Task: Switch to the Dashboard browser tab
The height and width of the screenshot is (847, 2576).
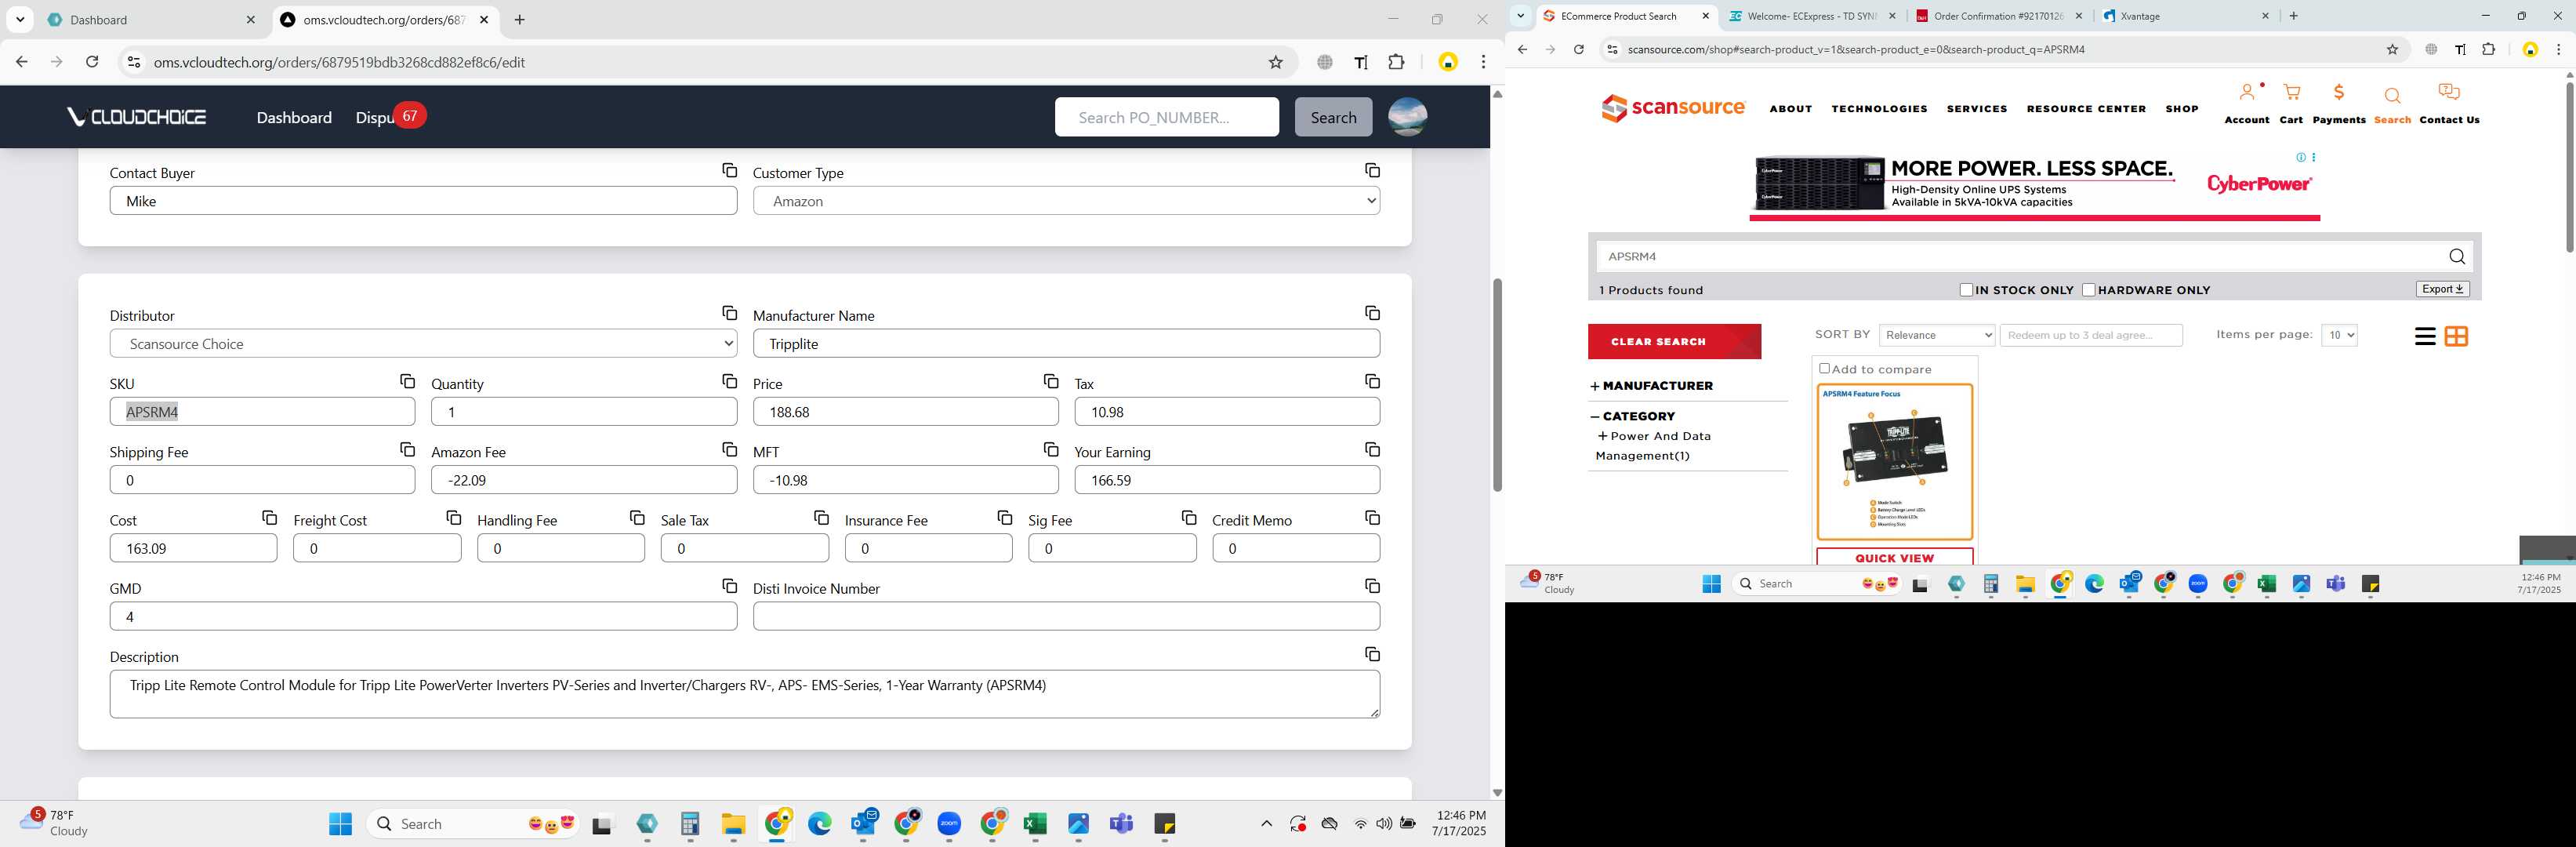Action: (150, 20)
